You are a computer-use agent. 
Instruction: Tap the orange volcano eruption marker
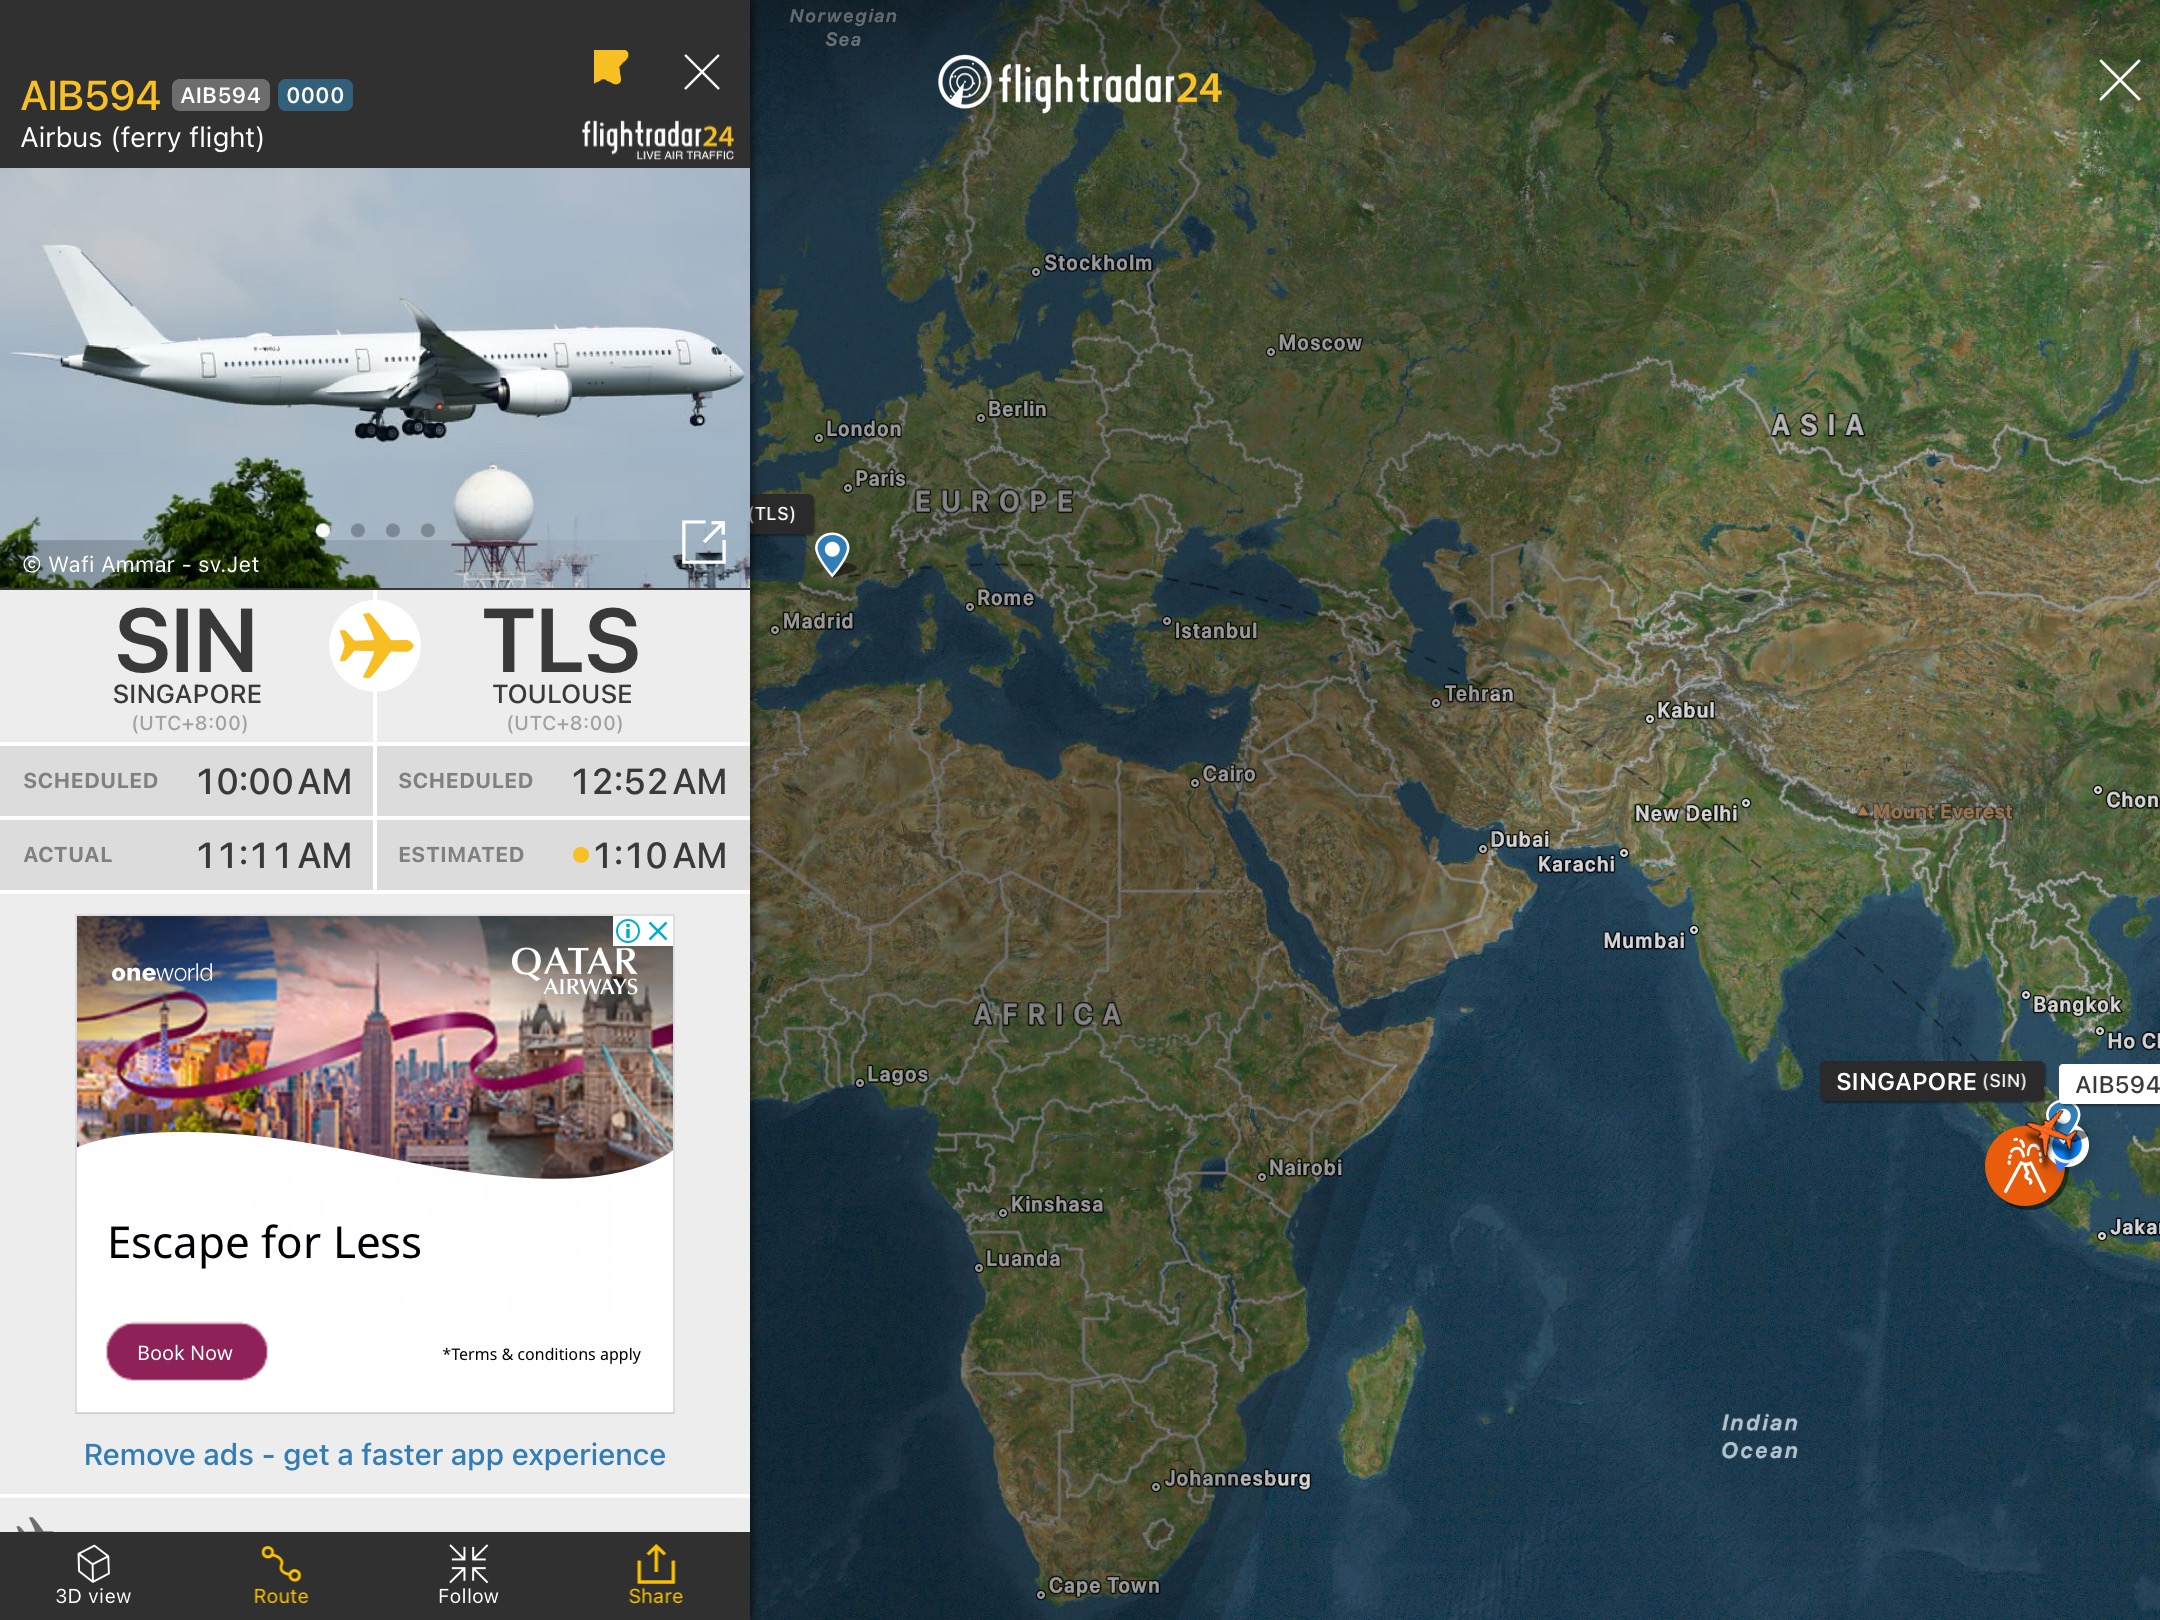[x=2025, y=1166]
